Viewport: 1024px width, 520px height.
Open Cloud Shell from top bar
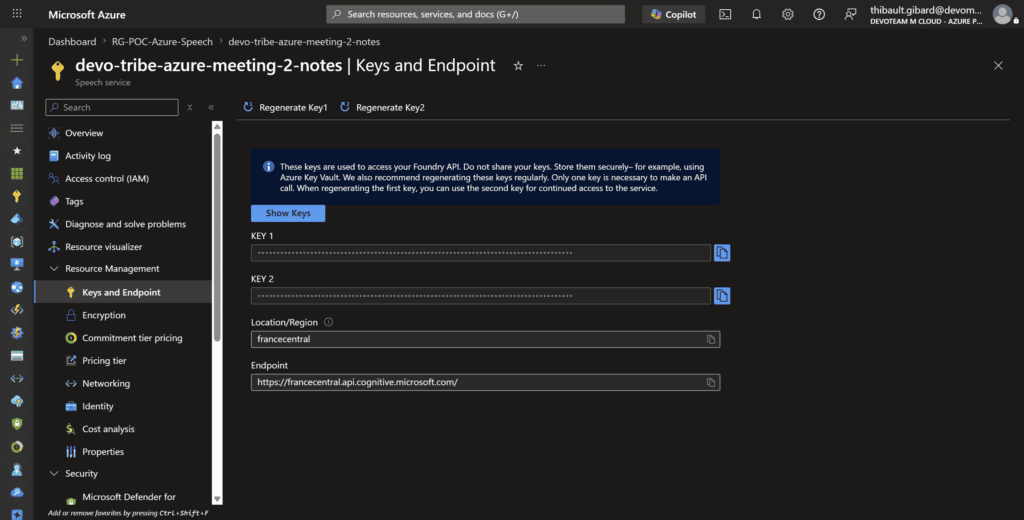tap(725, 14)
